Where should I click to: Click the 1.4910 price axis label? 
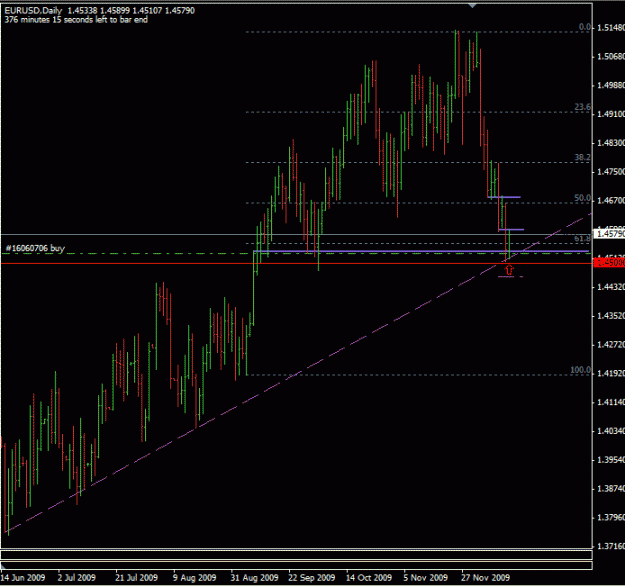tap(610, 114)
